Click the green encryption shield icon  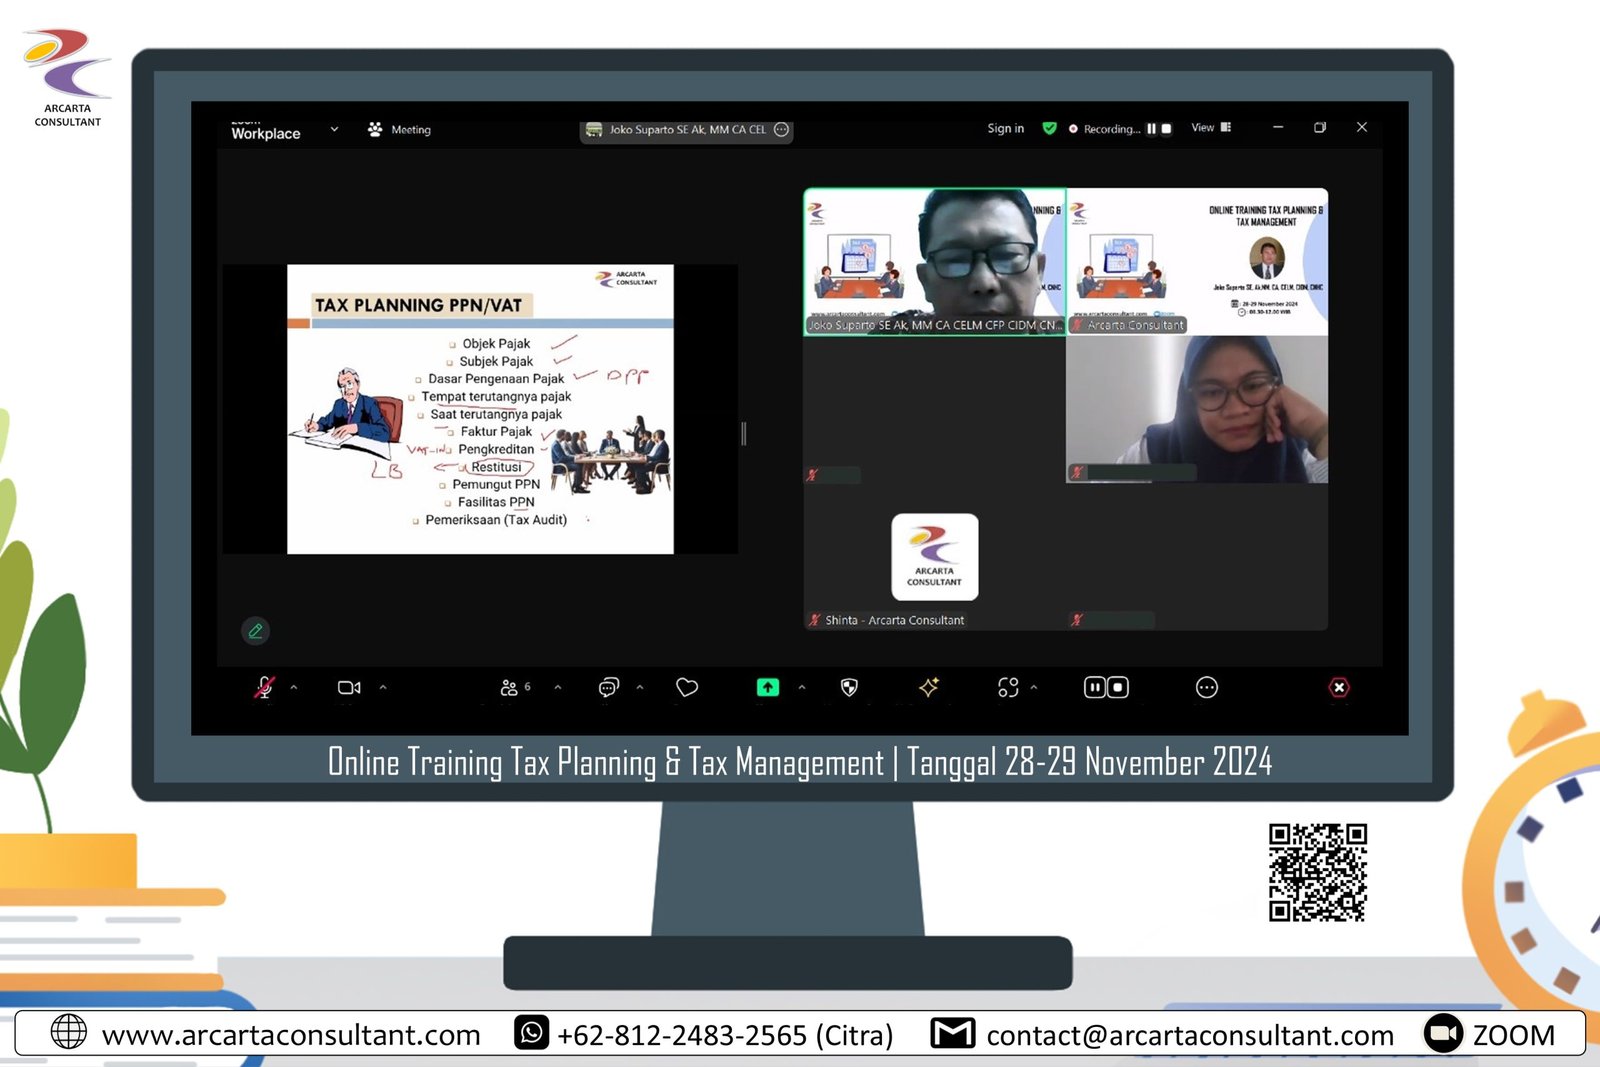(x=1049, y=128)
